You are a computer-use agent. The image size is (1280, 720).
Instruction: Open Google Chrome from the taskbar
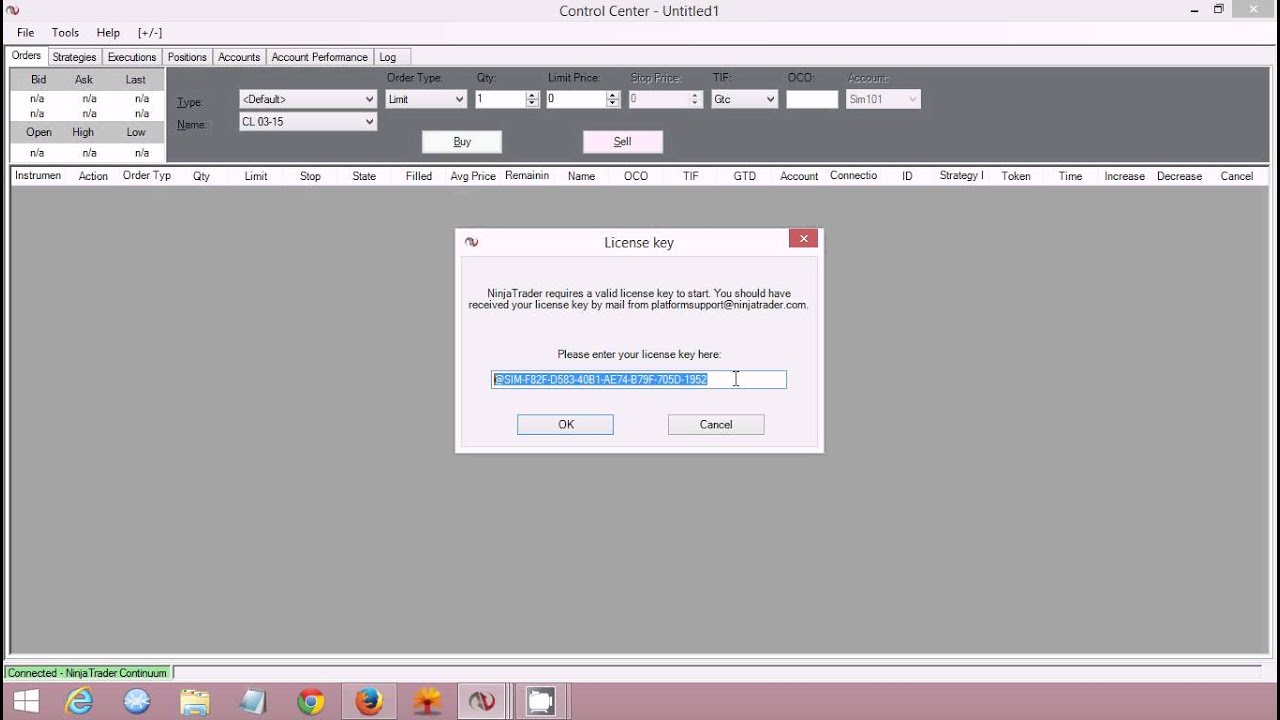click(x=311, y=702)
